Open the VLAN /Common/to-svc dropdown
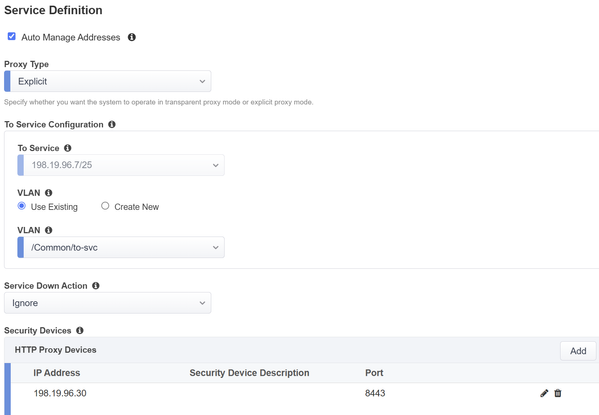This screenshot has height=415, width=599. point(121,247)
